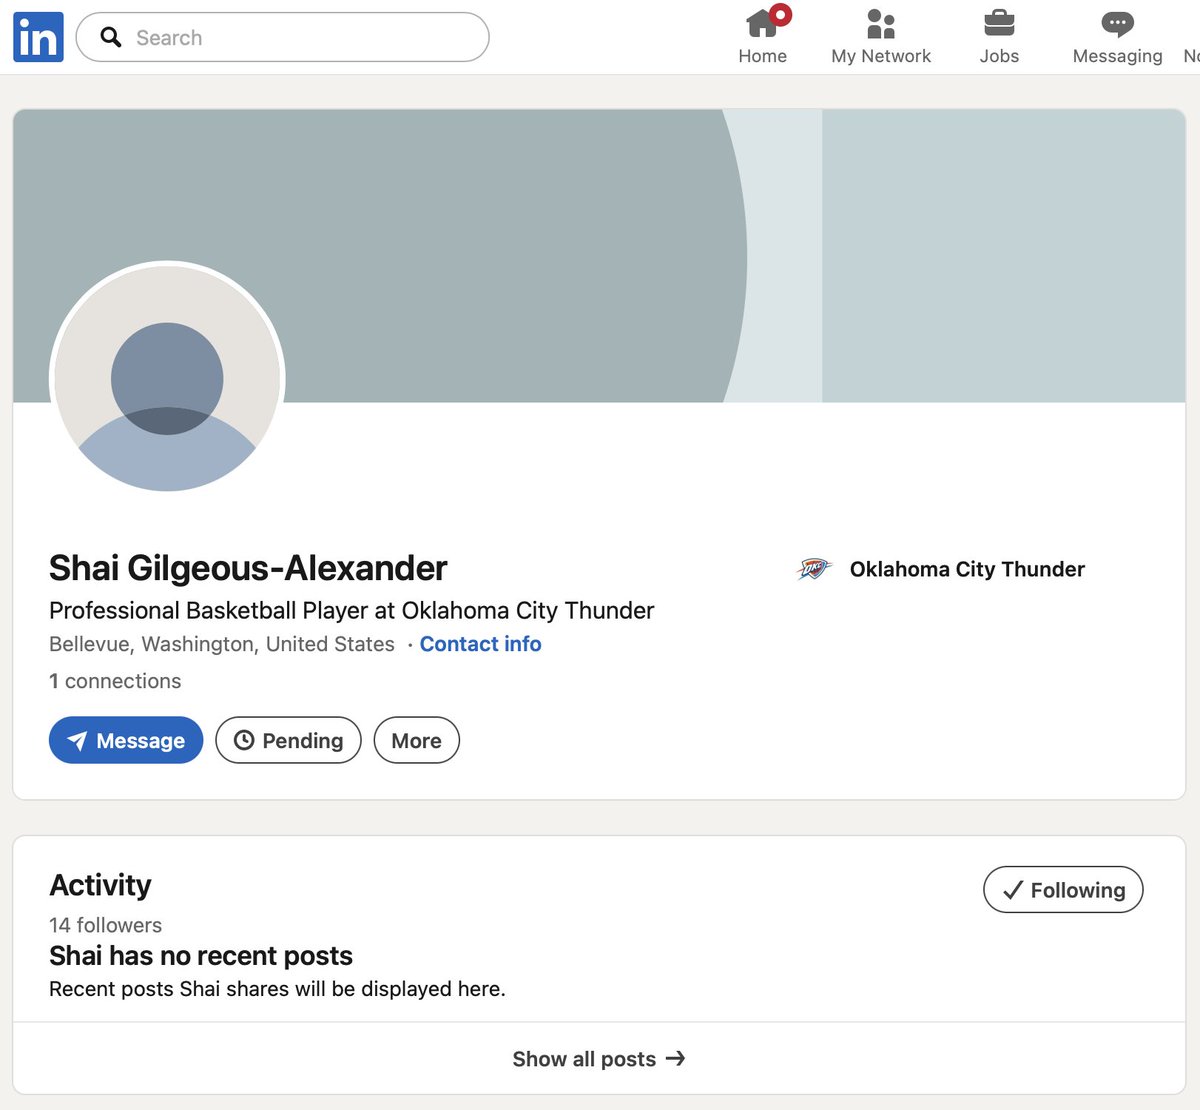Click the Recent posts Shai shares text

[277, 989]
